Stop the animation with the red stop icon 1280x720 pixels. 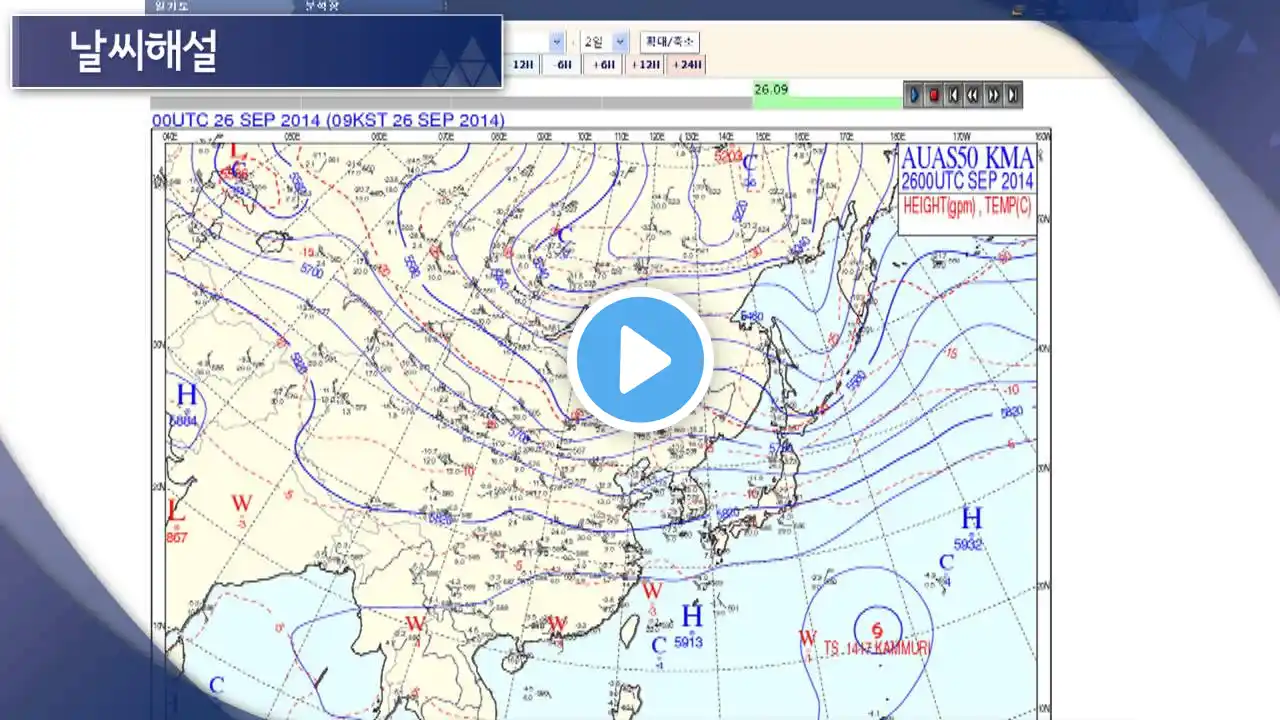point(934,94)
